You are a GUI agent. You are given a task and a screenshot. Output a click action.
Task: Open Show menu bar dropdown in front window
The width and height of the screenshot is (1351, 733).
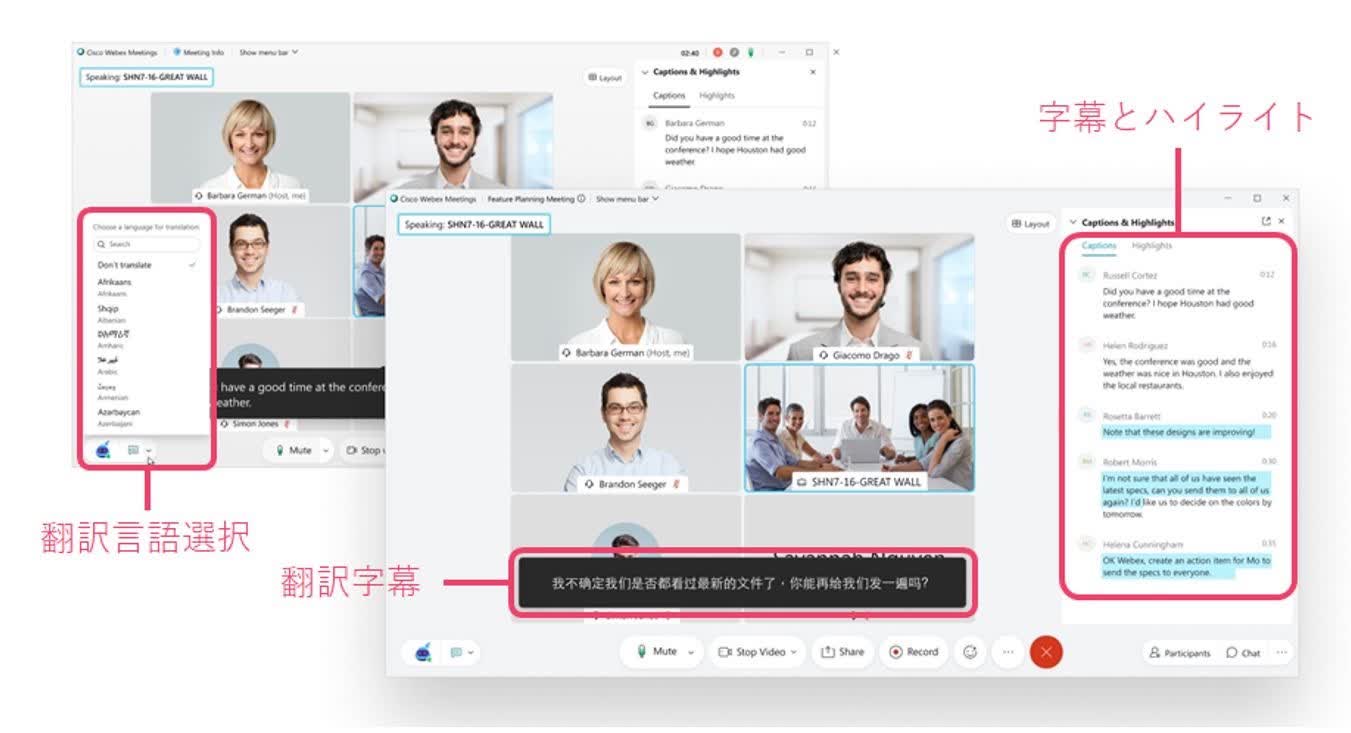tap(627, 199)
